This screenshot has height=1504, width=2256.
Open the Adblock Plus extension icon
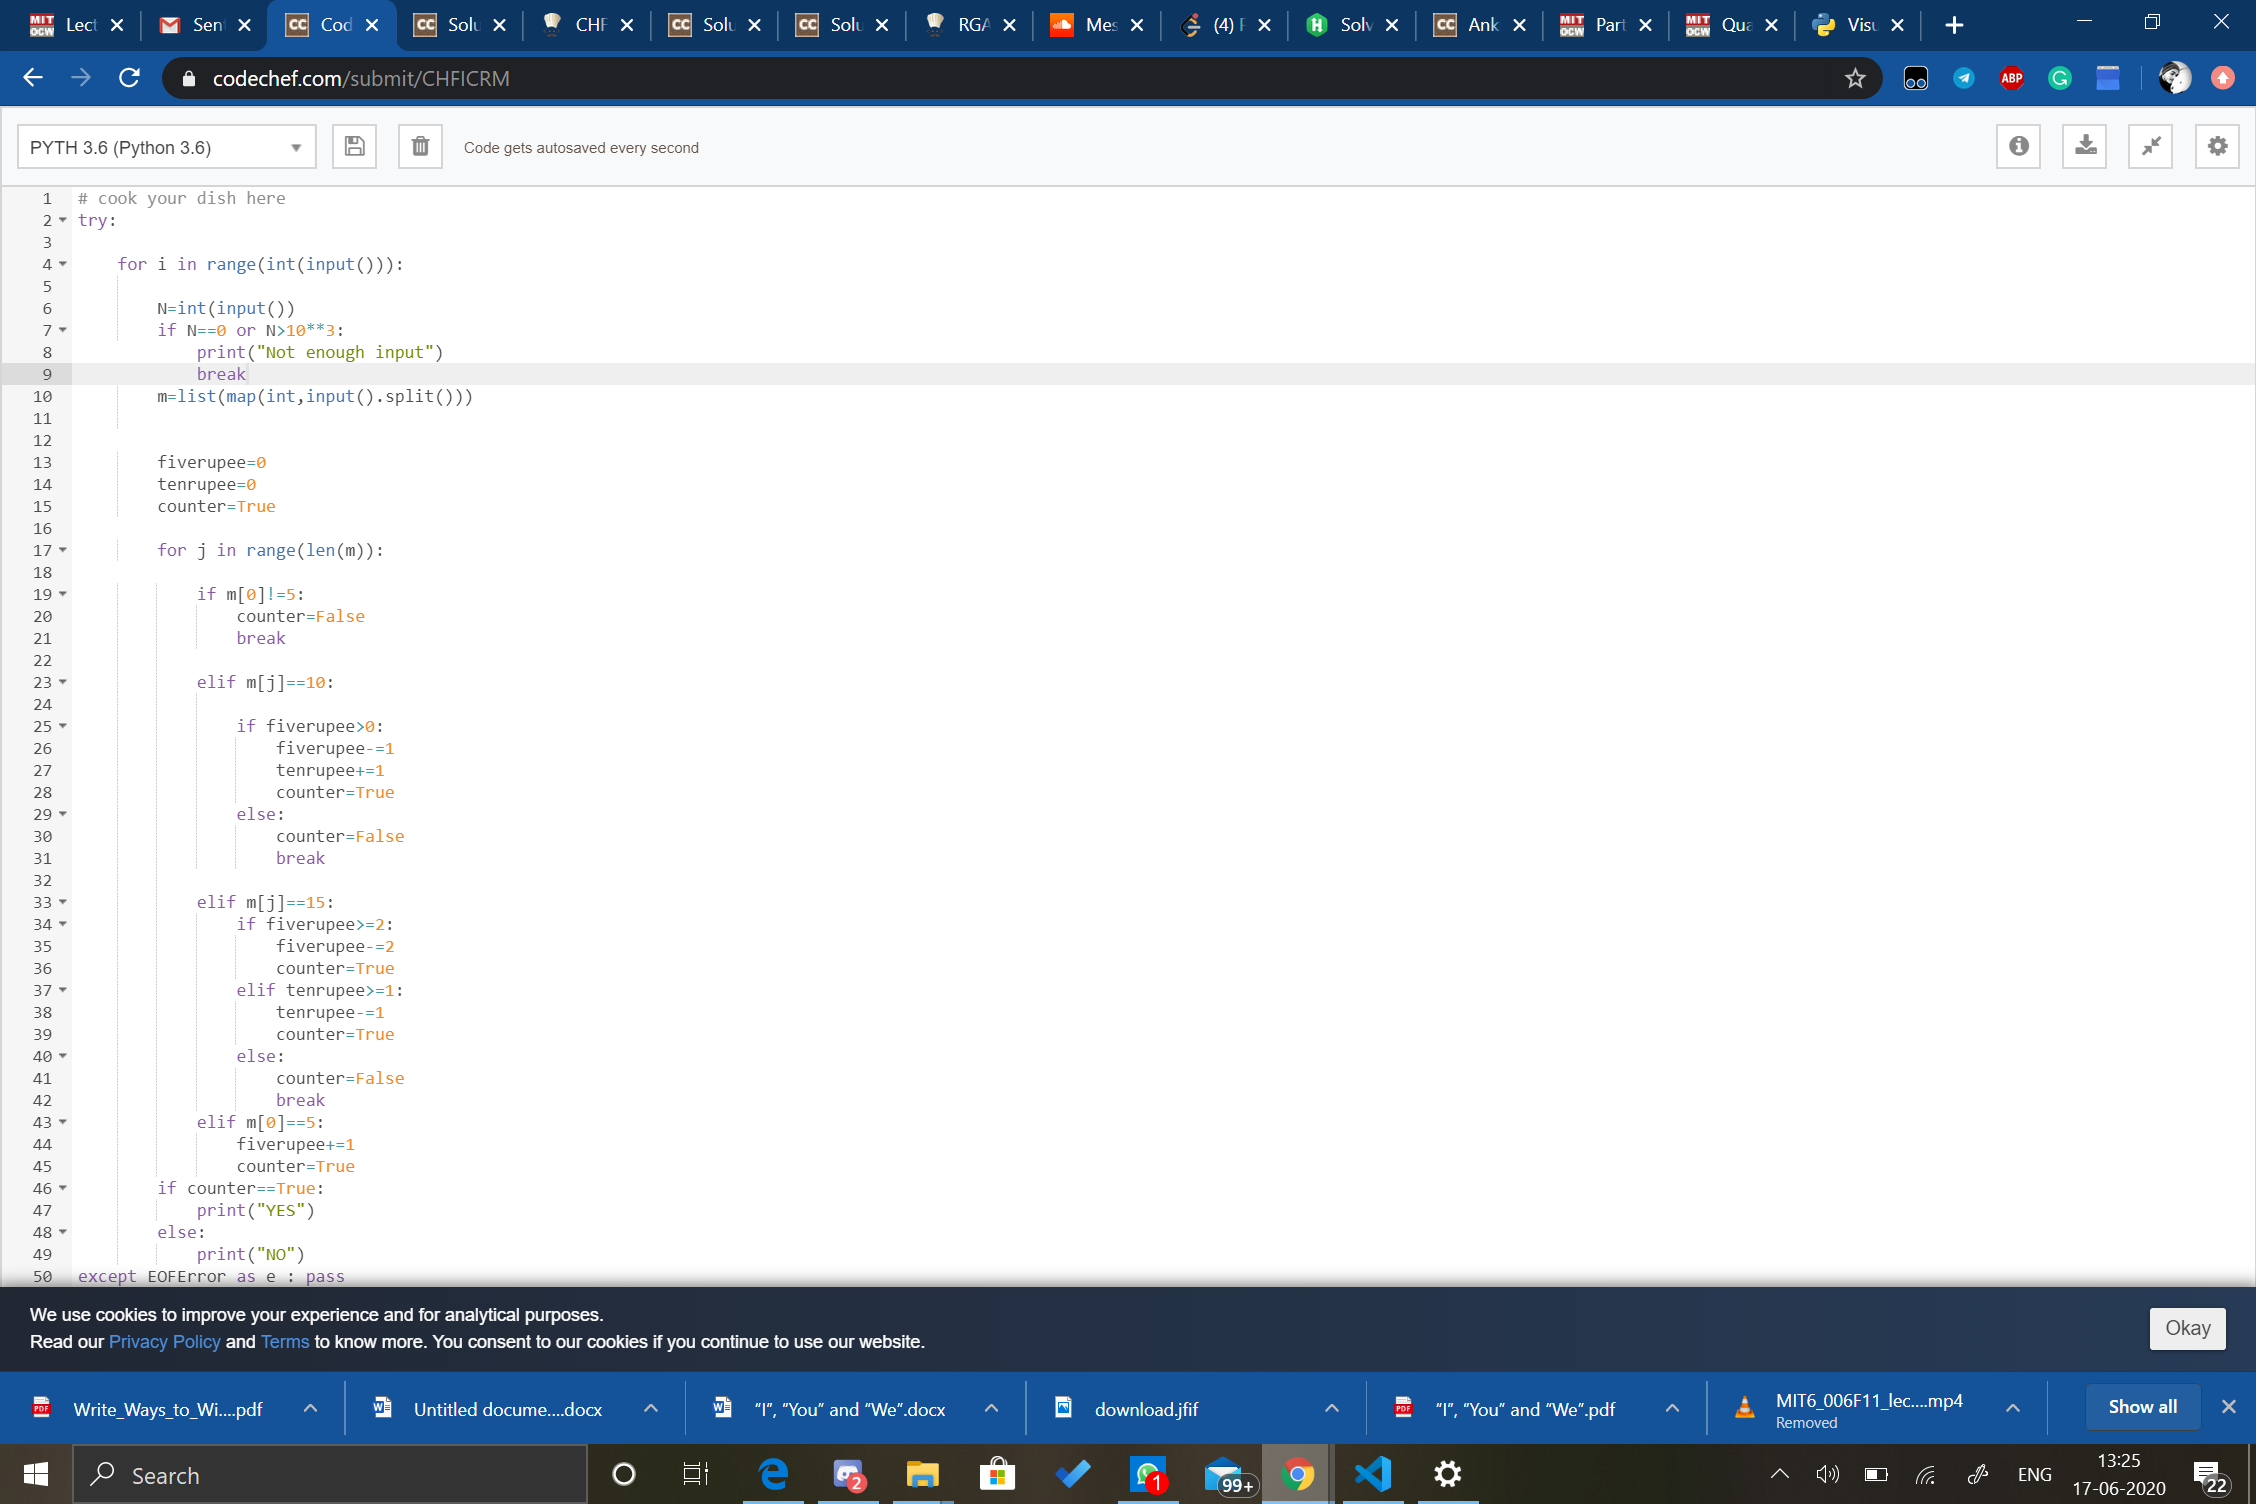tap(2012, 78)
